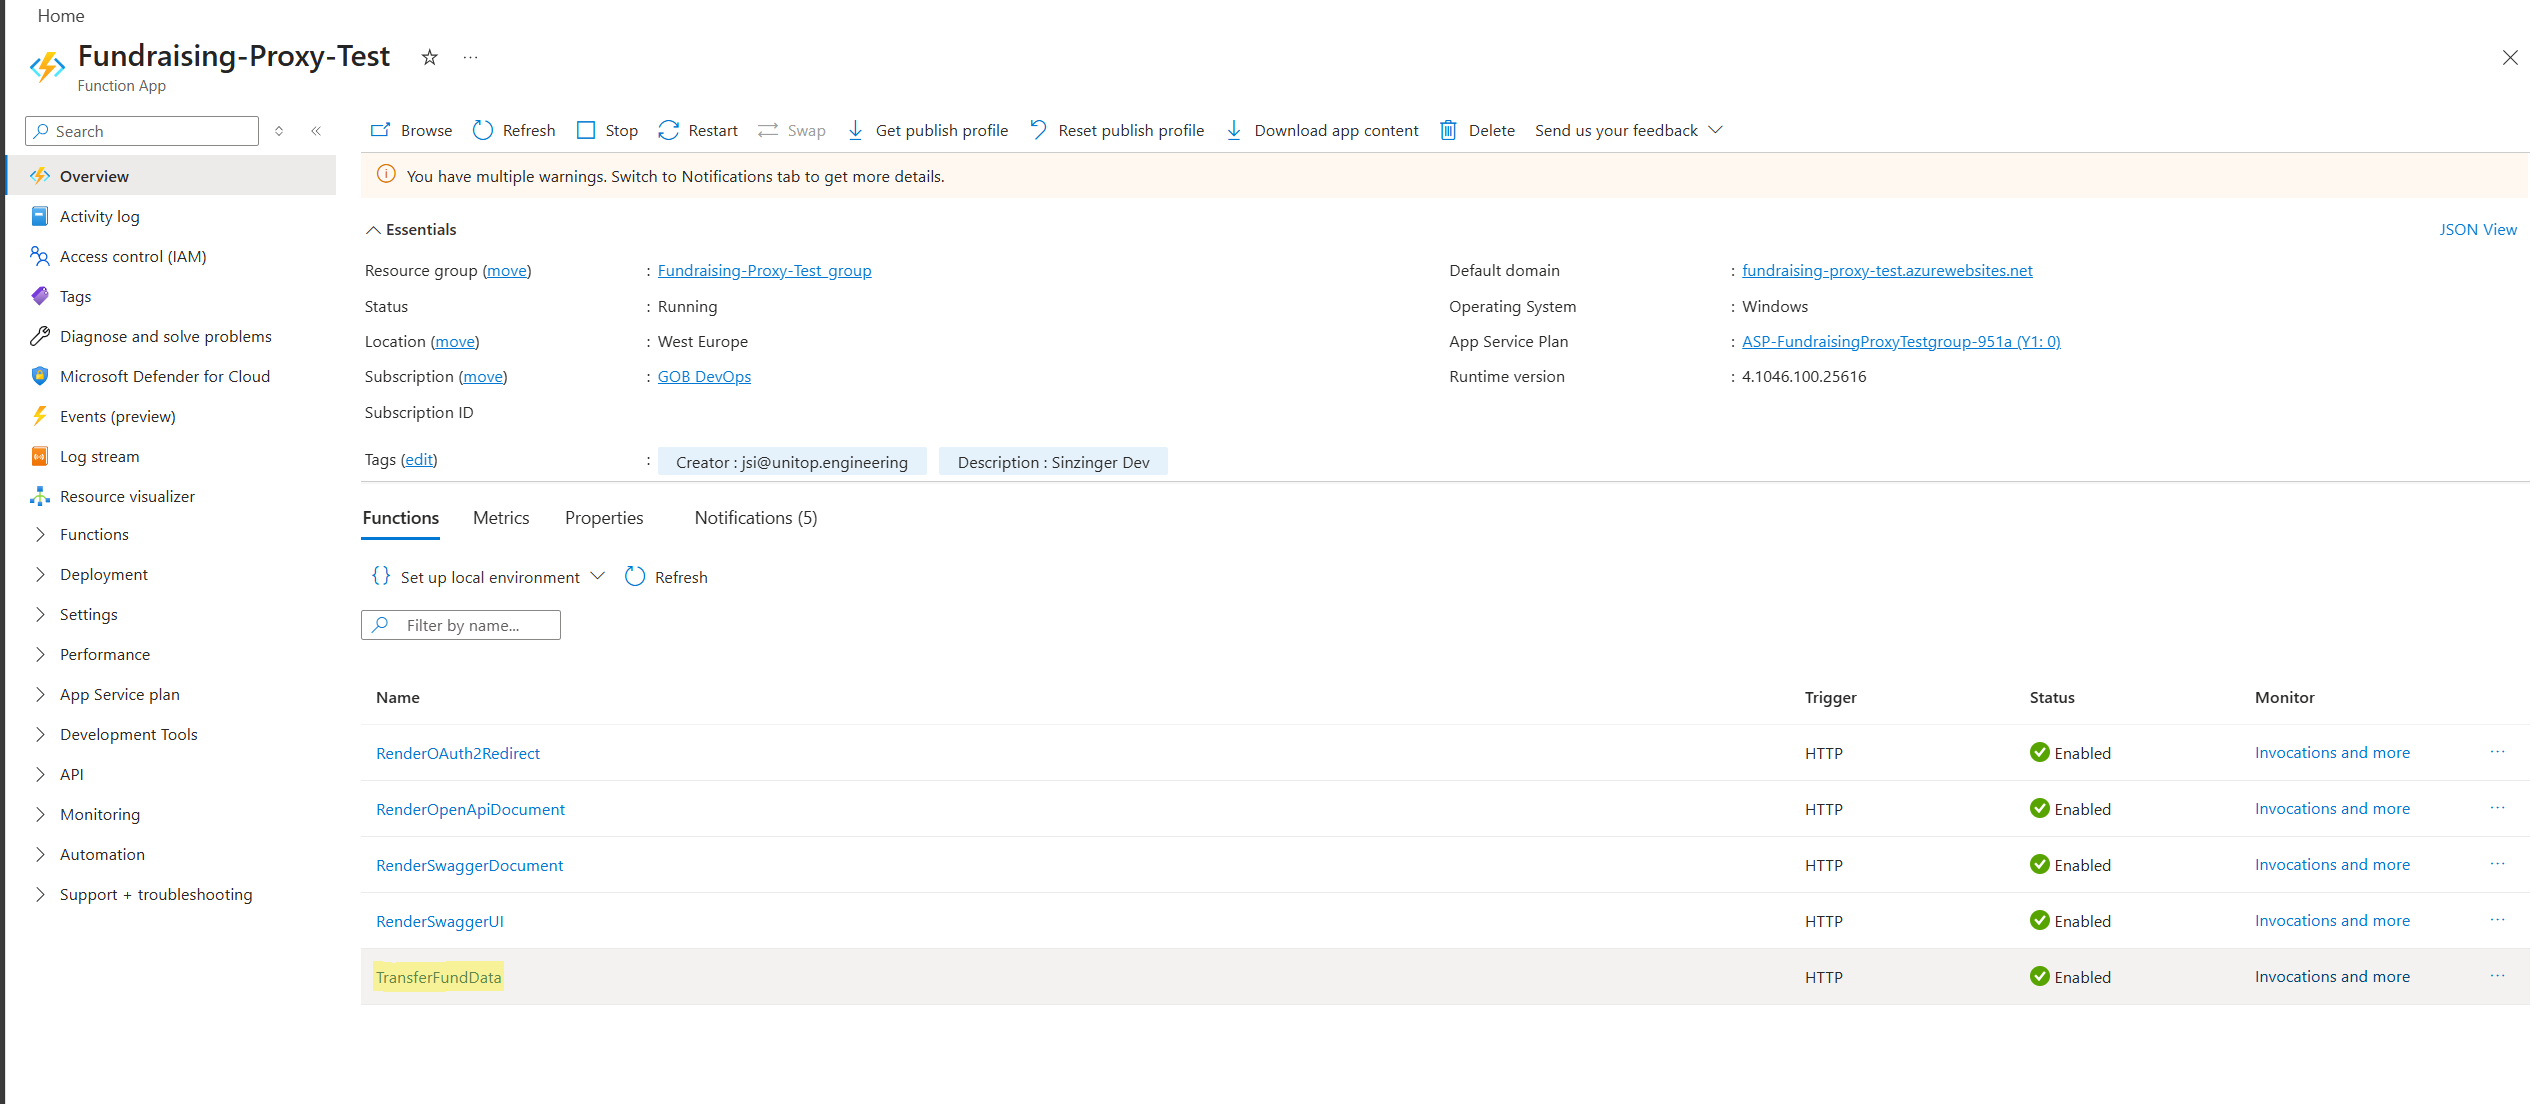2535x1104 pixels.
Task: Click the Filter by name input field
Action: pyautogui.click(x=460, y=624)
